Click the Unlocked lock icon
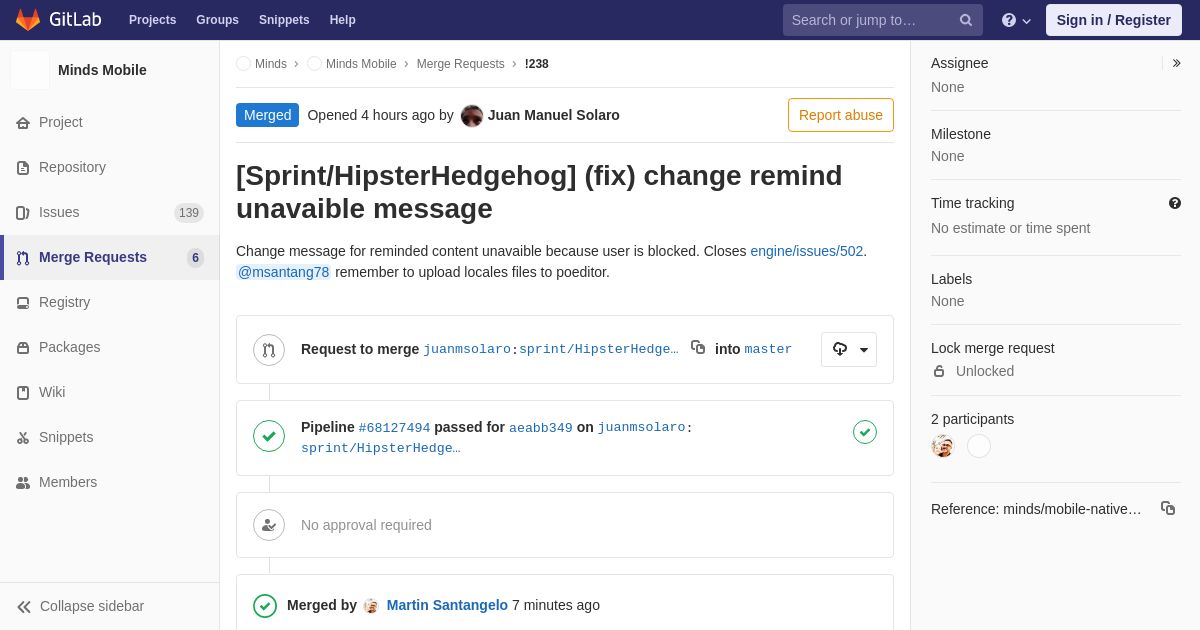 click(939, 371)
